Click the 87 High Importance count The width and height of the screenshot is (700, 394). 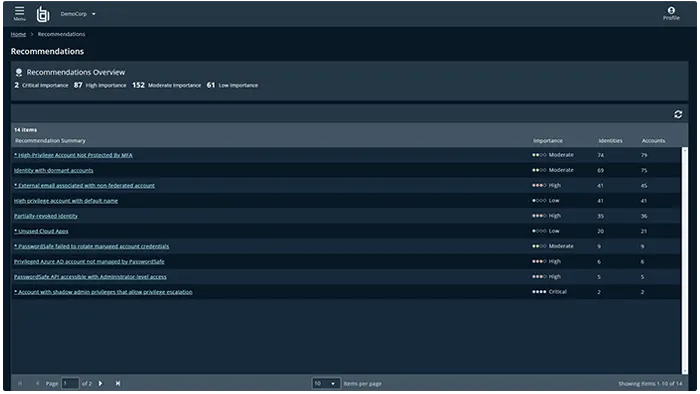click(100, 85)
